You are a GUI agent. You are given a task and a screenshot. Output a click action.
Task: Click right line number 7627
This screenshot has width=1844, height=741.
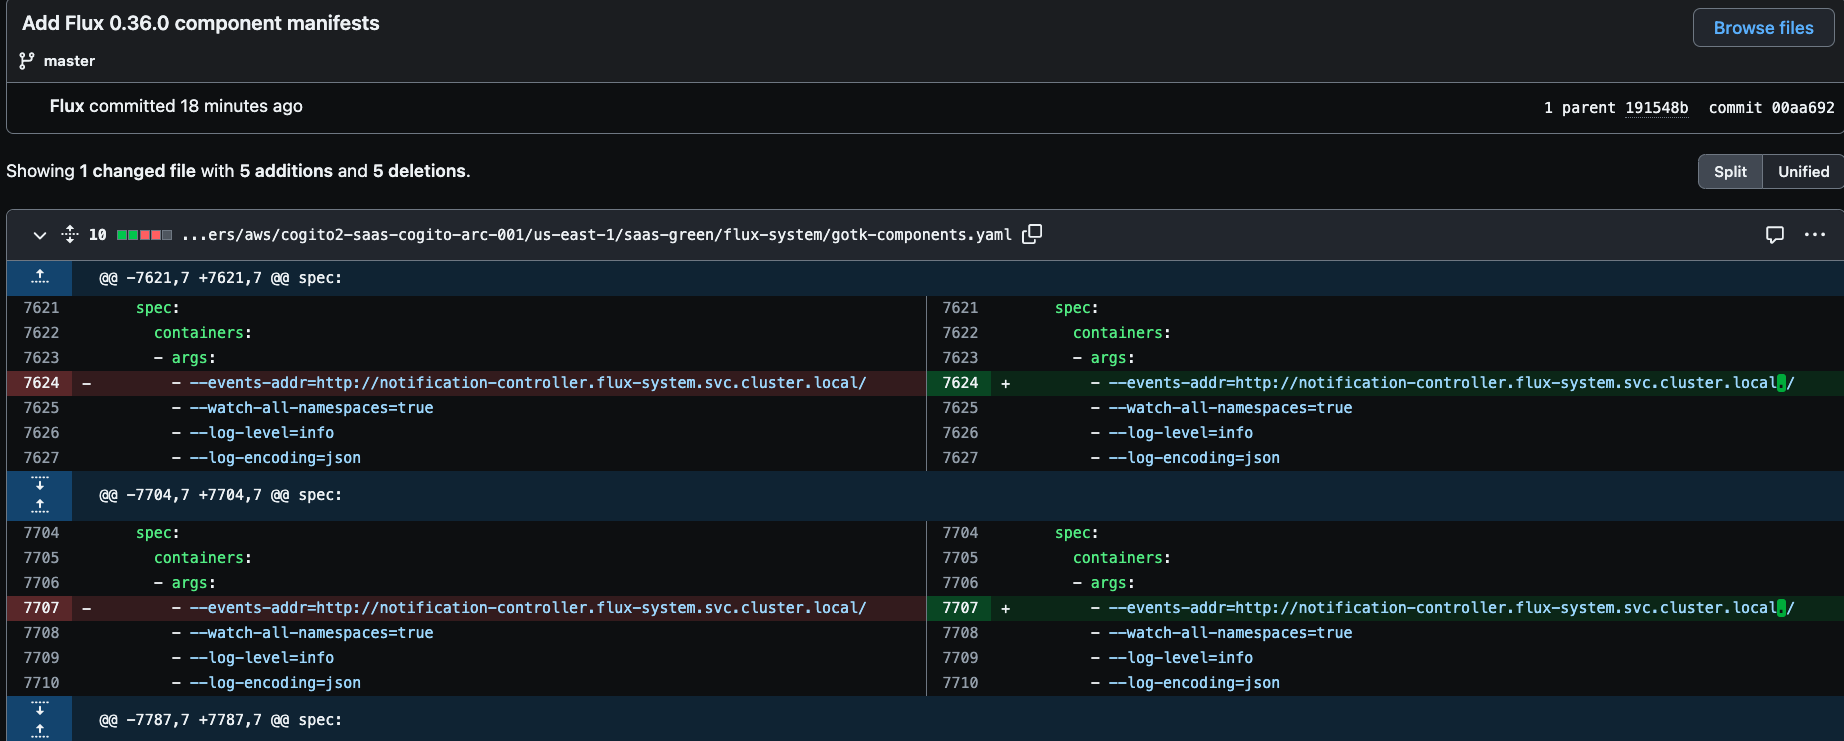click(x=960, y=458)
